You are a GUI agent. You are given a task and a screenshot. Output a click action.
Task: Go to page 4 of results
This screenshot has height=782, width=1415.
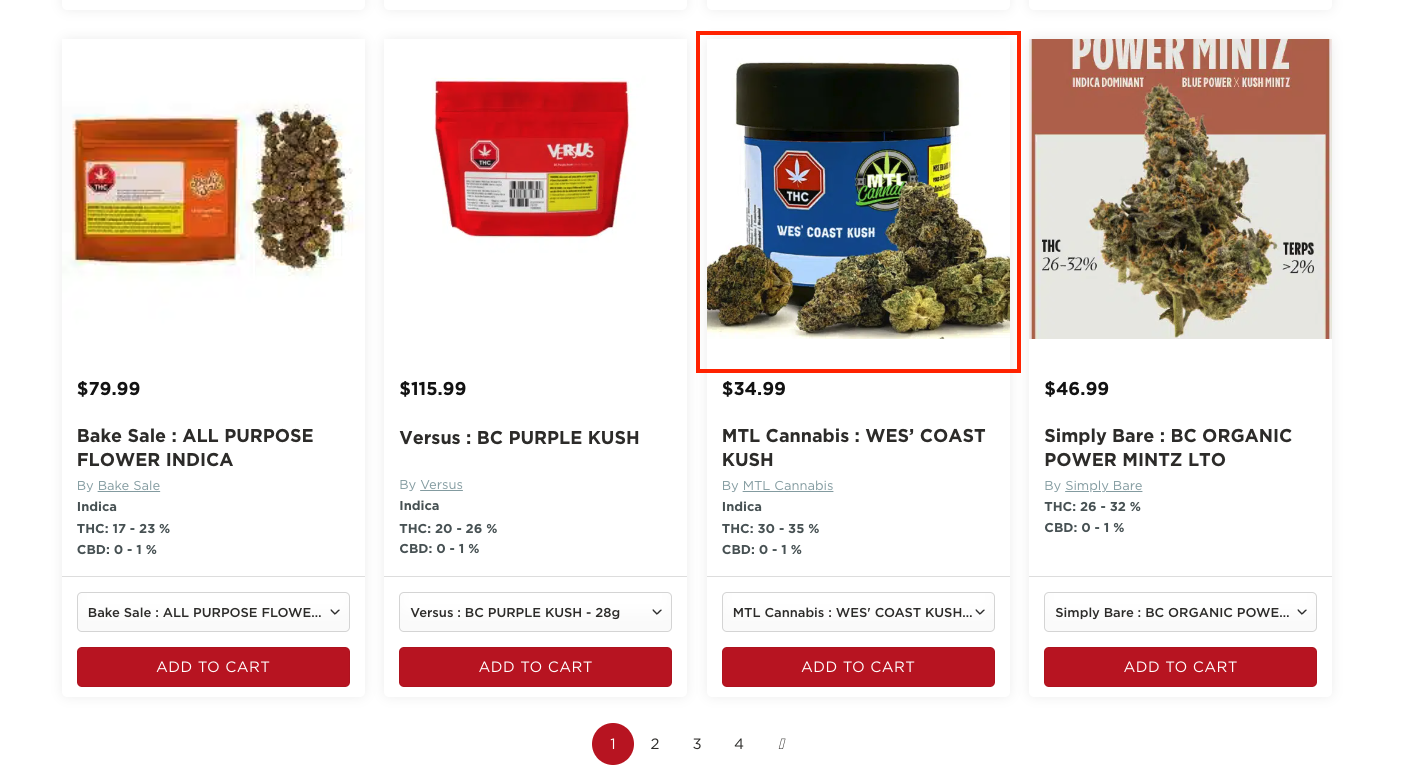point(739,744)
